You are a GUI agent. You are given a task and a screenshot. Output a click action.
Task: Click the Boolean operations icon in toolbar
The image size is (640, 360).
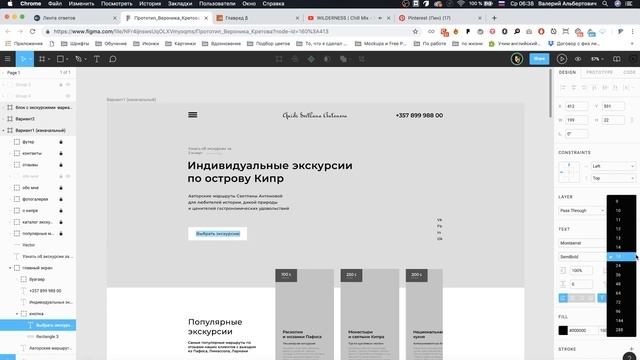[x=343, y=59]
